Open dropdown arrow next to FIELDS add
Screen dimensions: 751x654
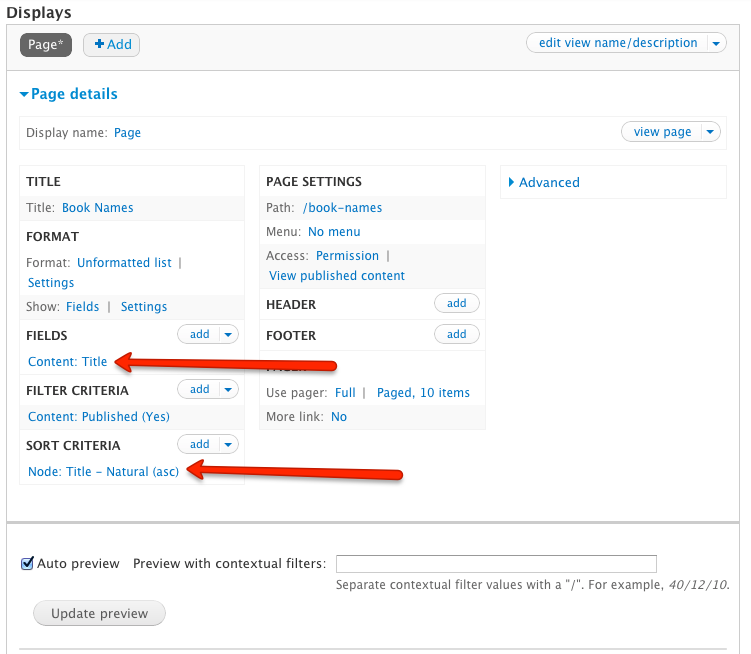[x=228, y=334]
